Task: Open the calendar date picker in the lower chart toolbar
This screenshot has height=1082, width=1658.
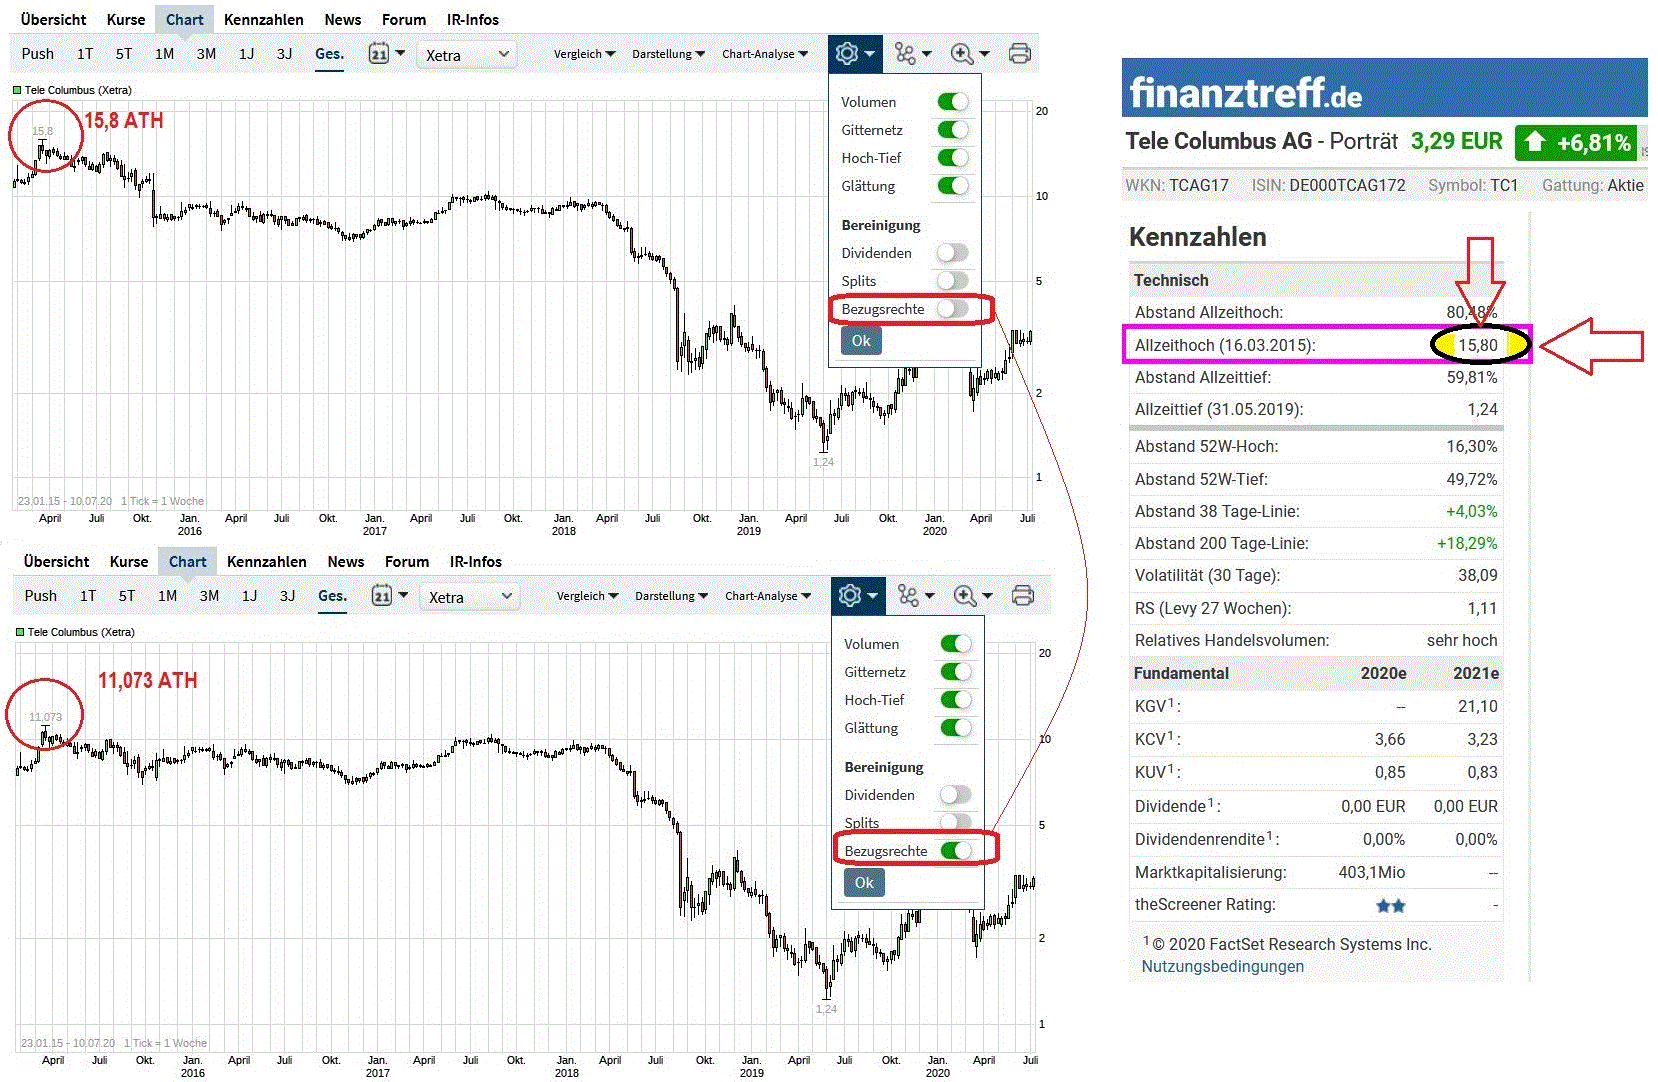Action: click(x=389, y=595)
